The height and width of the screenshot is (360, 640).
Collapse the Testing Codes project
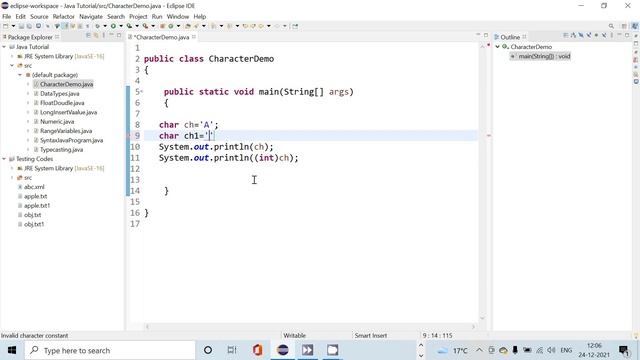(x=4, y=159)
